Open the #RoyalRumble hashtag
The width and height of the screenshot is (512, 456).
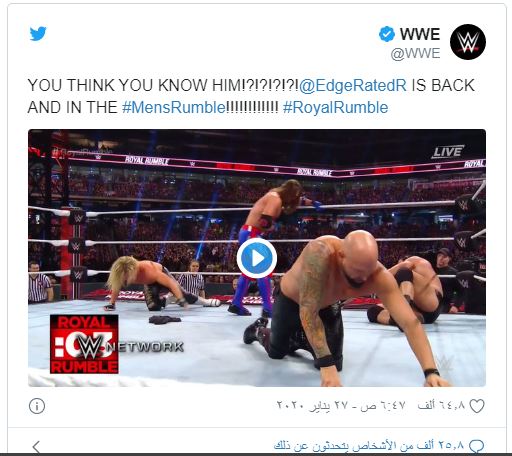click(335, 108)
